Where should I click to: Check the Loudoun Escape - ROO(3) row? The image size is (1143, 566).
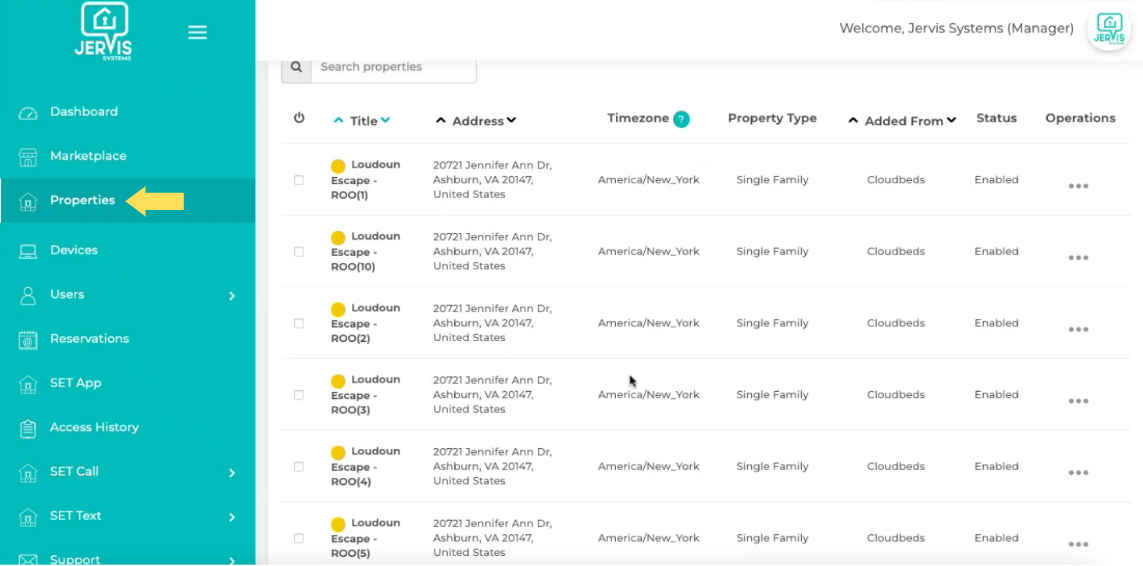click(x=299, y=395)
